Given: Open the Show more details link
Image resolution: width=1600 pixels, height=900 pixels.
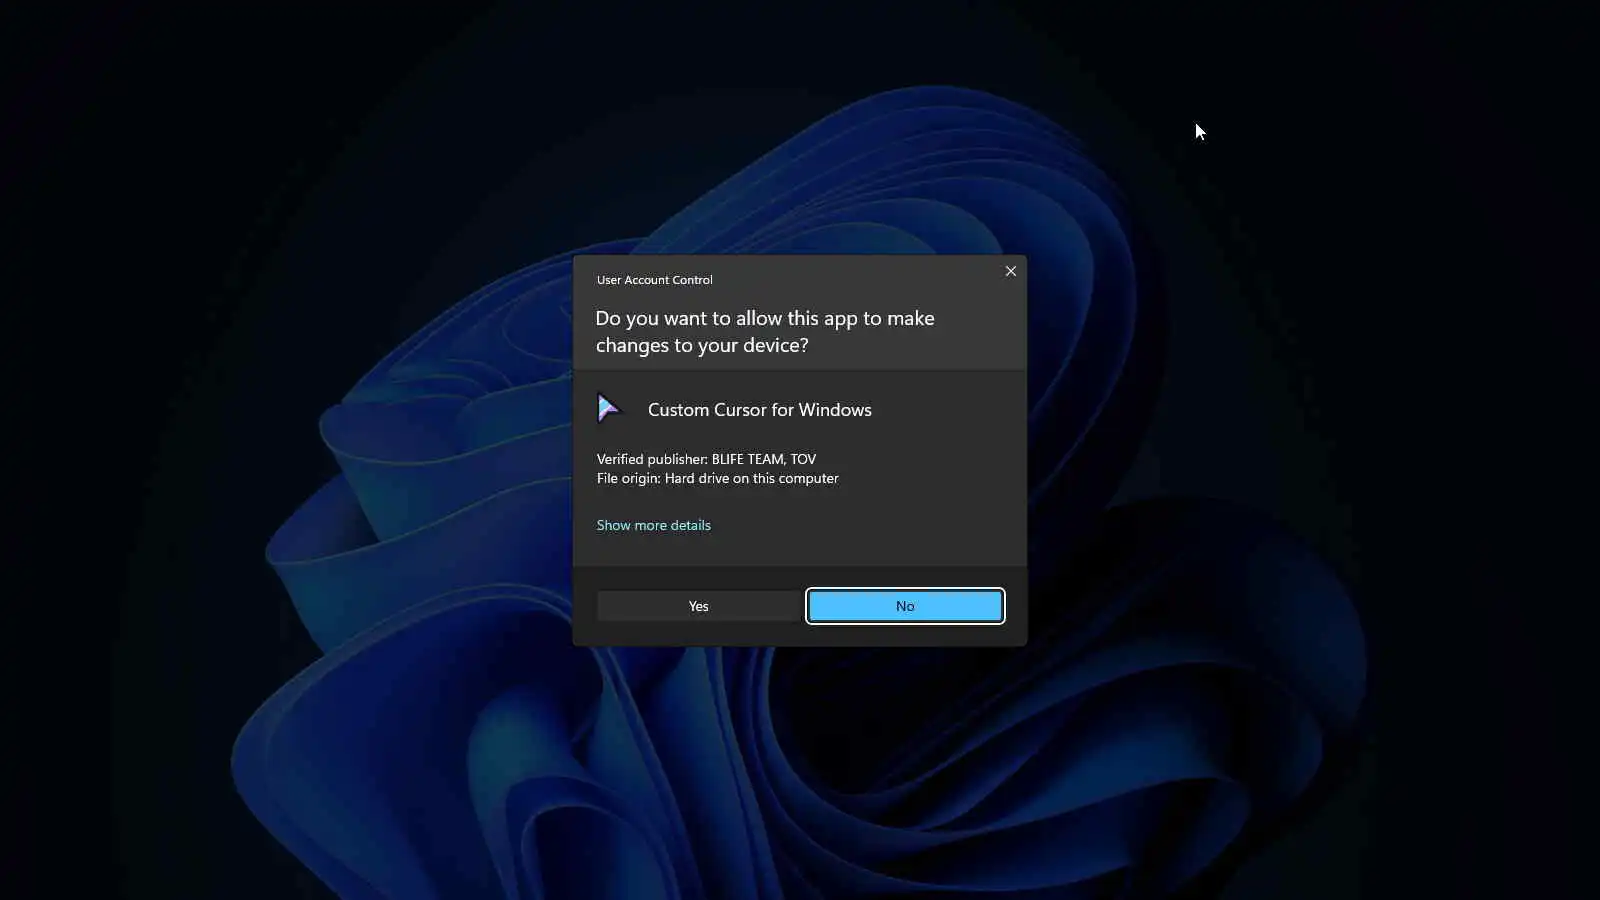Looking at the screenshot, I should pos(654,525).
